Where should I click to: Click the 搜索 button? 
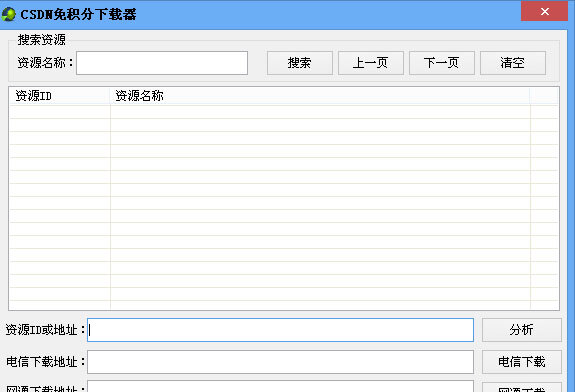click(x=300, y=63)
